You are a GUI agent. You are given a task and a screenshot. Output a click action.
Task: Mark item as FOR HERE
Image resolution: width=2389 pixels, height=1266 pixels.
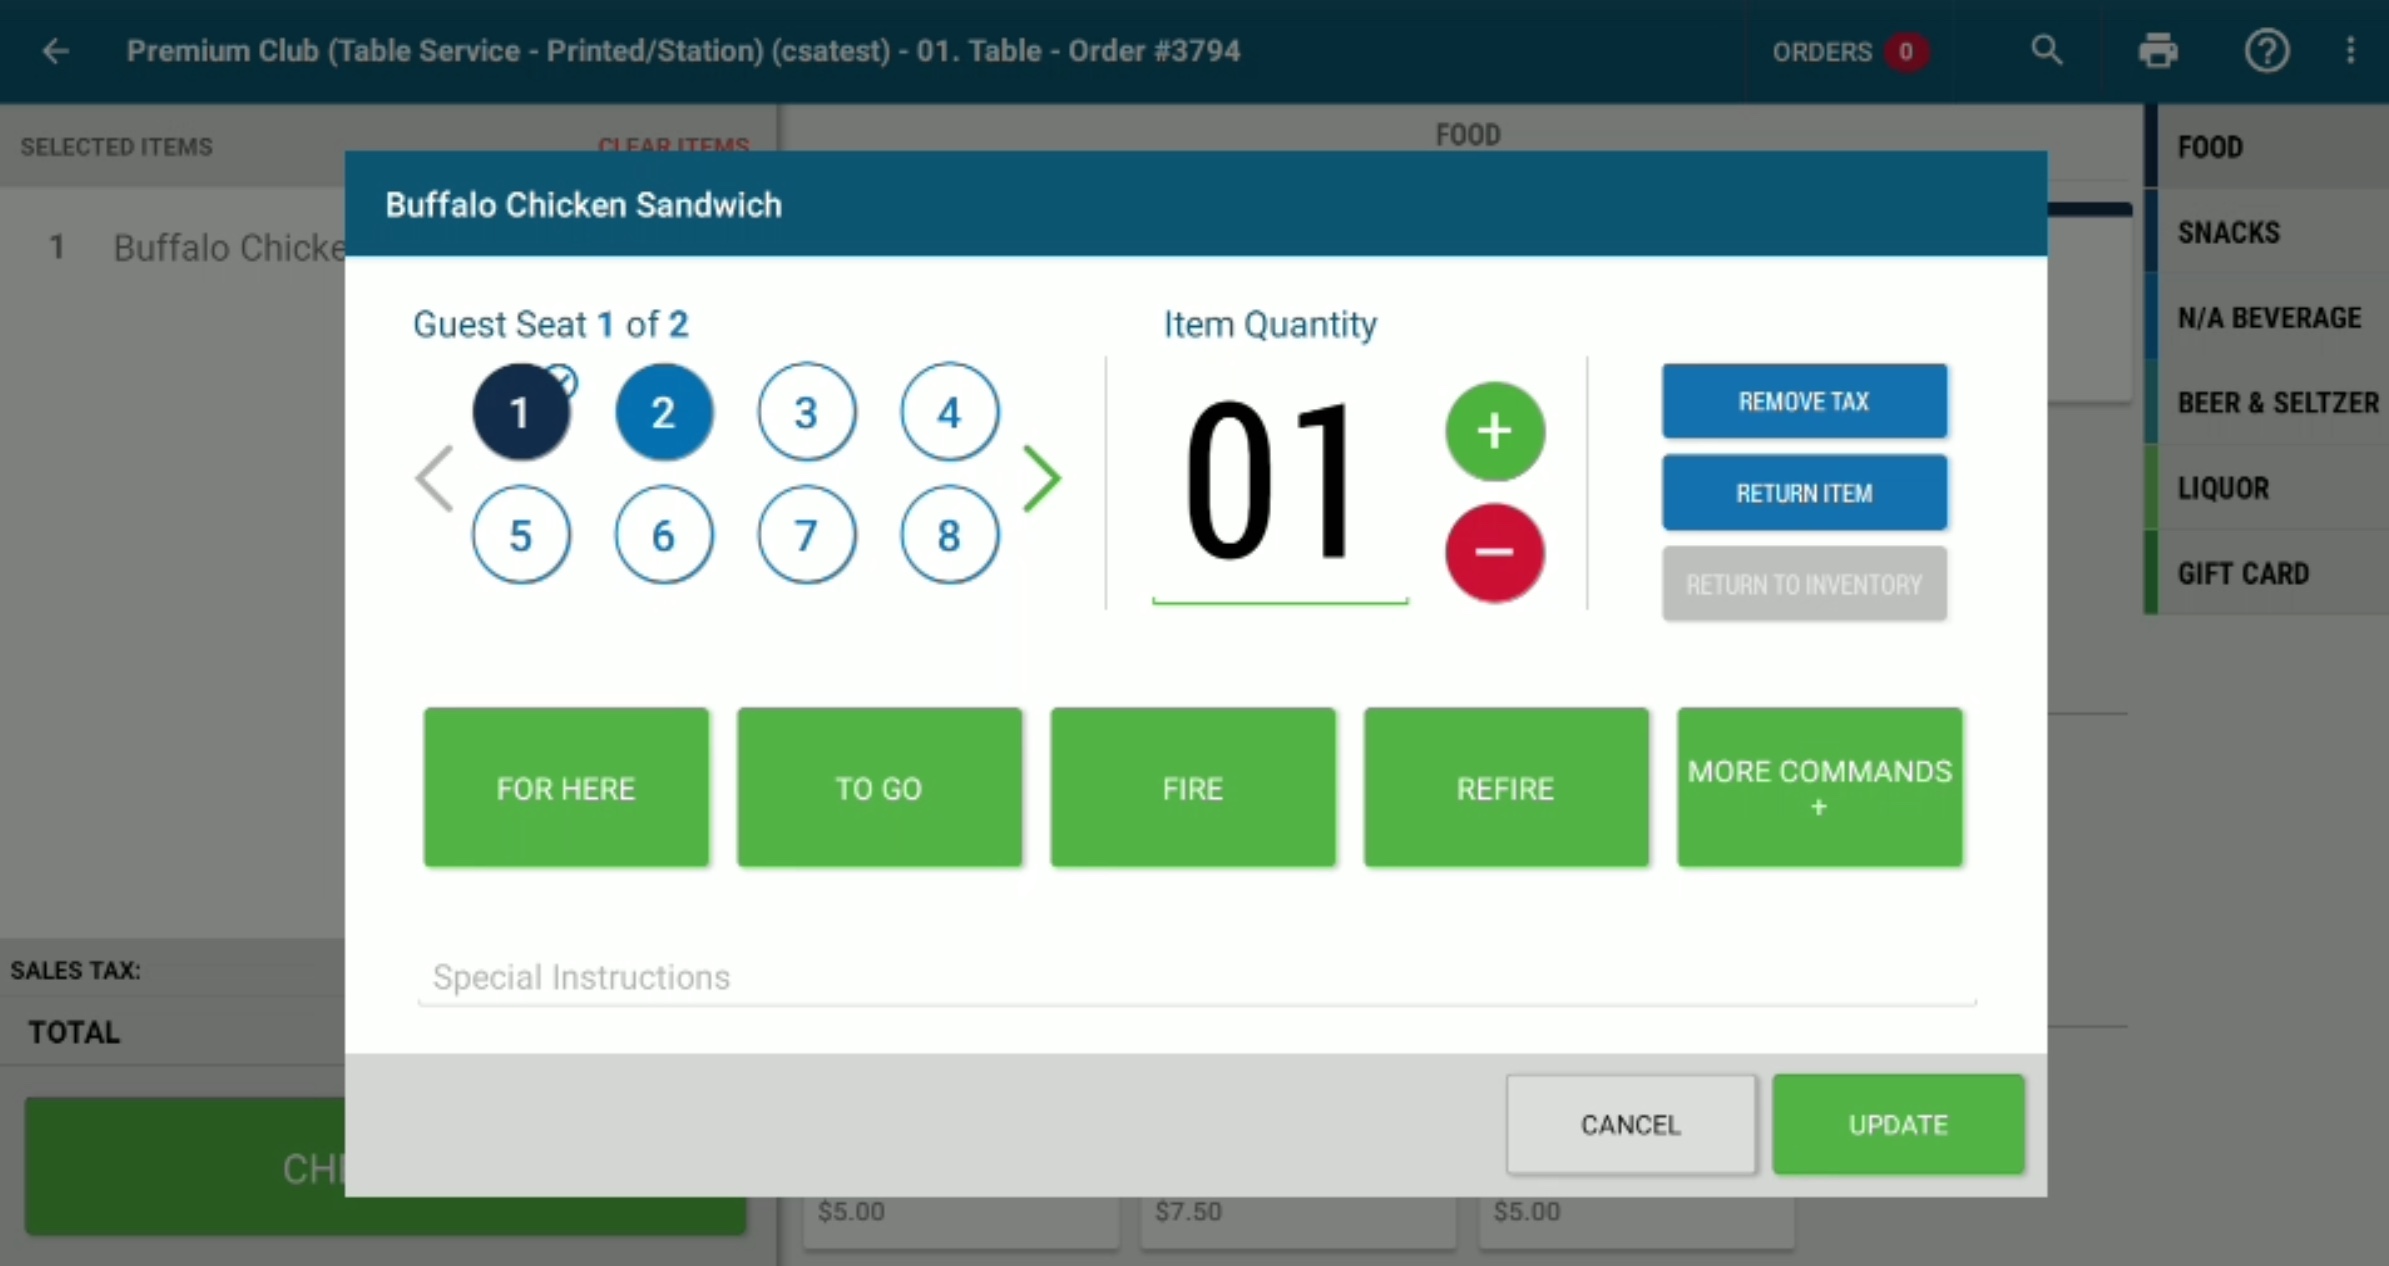pos(566,788)
